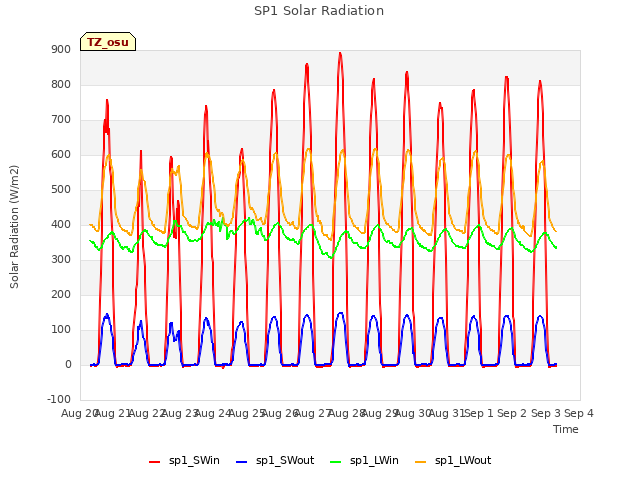Toggle the sp1_LWin legend entry
Viewport: 640px width, 480px height.
364,461
